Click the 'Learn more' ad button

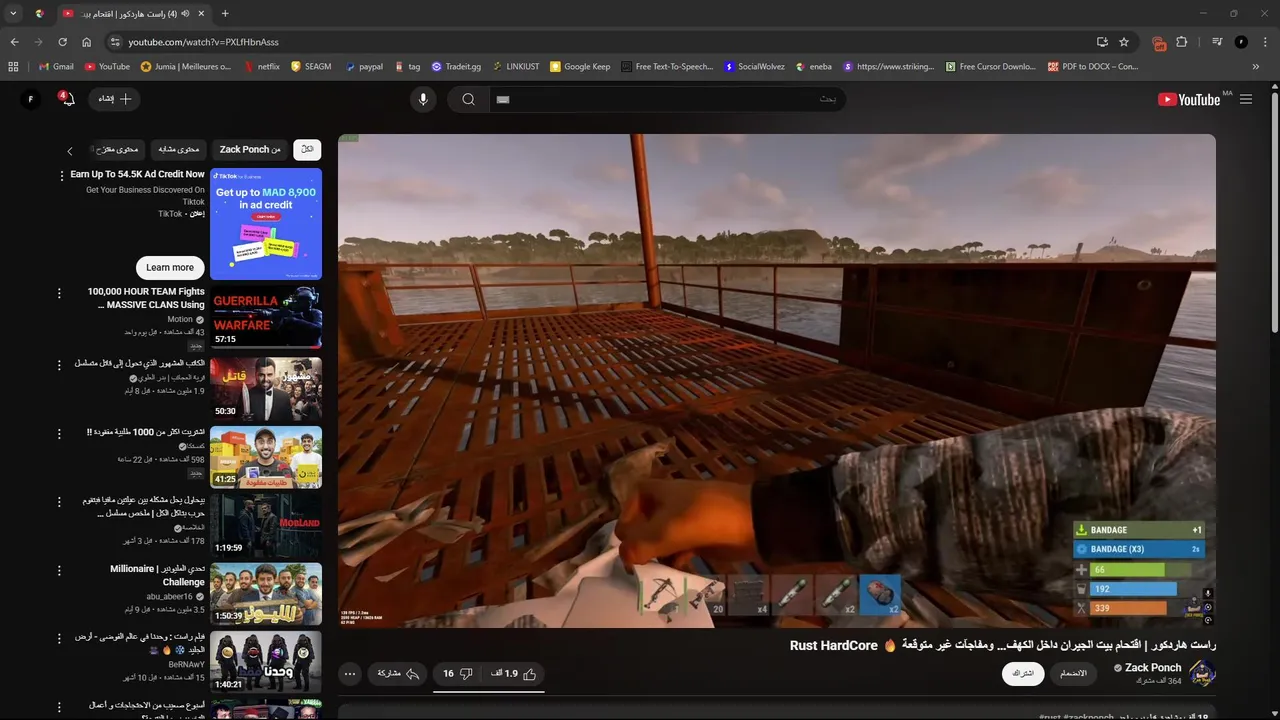[x=170, y=267]
